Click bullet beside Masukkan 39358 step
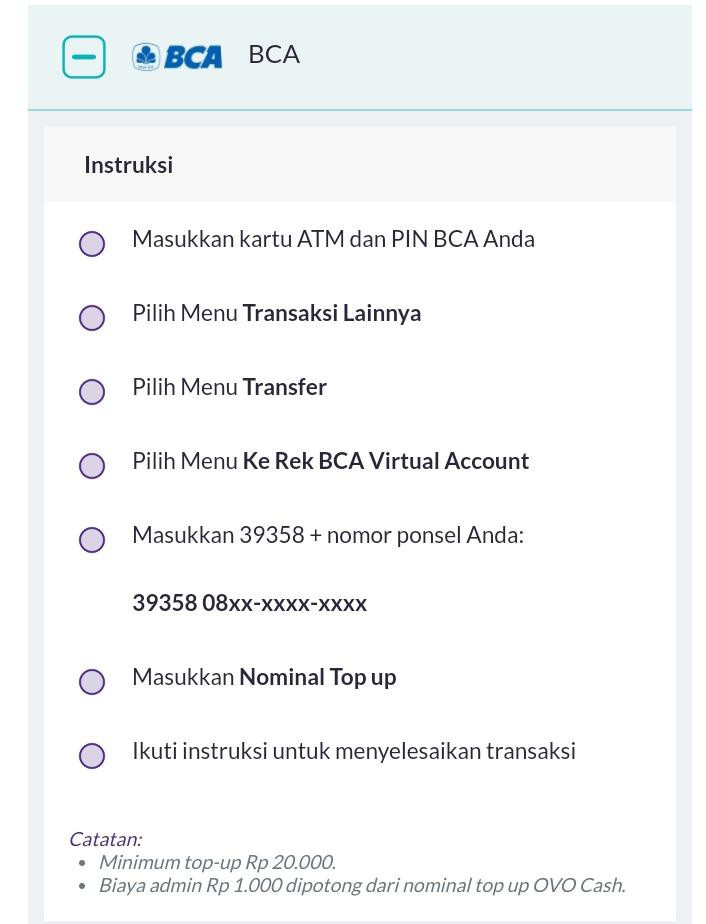Image resolution: width=706 pixels, height=924 pixels. (x=92, y=540)
